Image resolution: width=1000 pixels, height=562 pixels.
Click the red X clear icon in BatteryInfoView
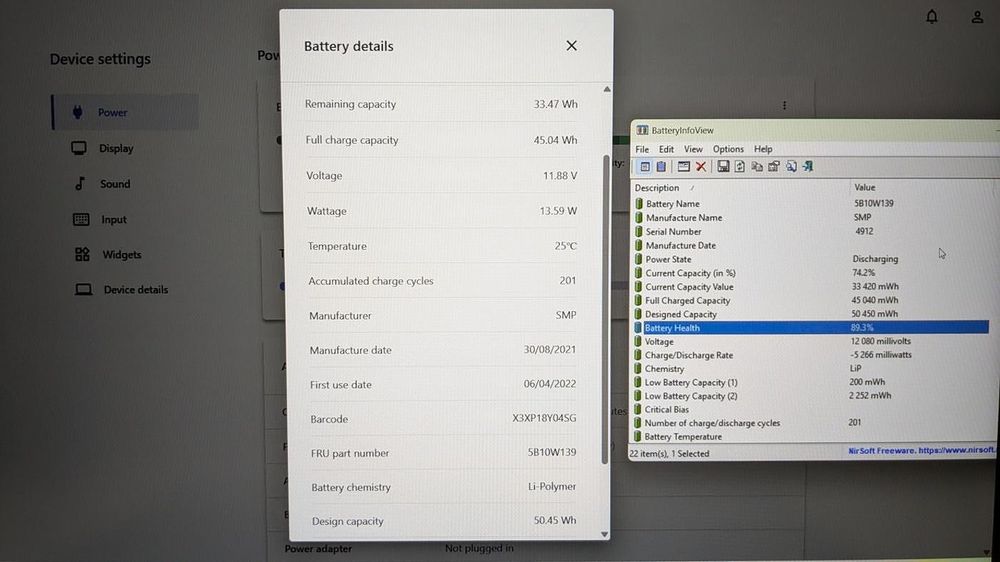point(701,166)
